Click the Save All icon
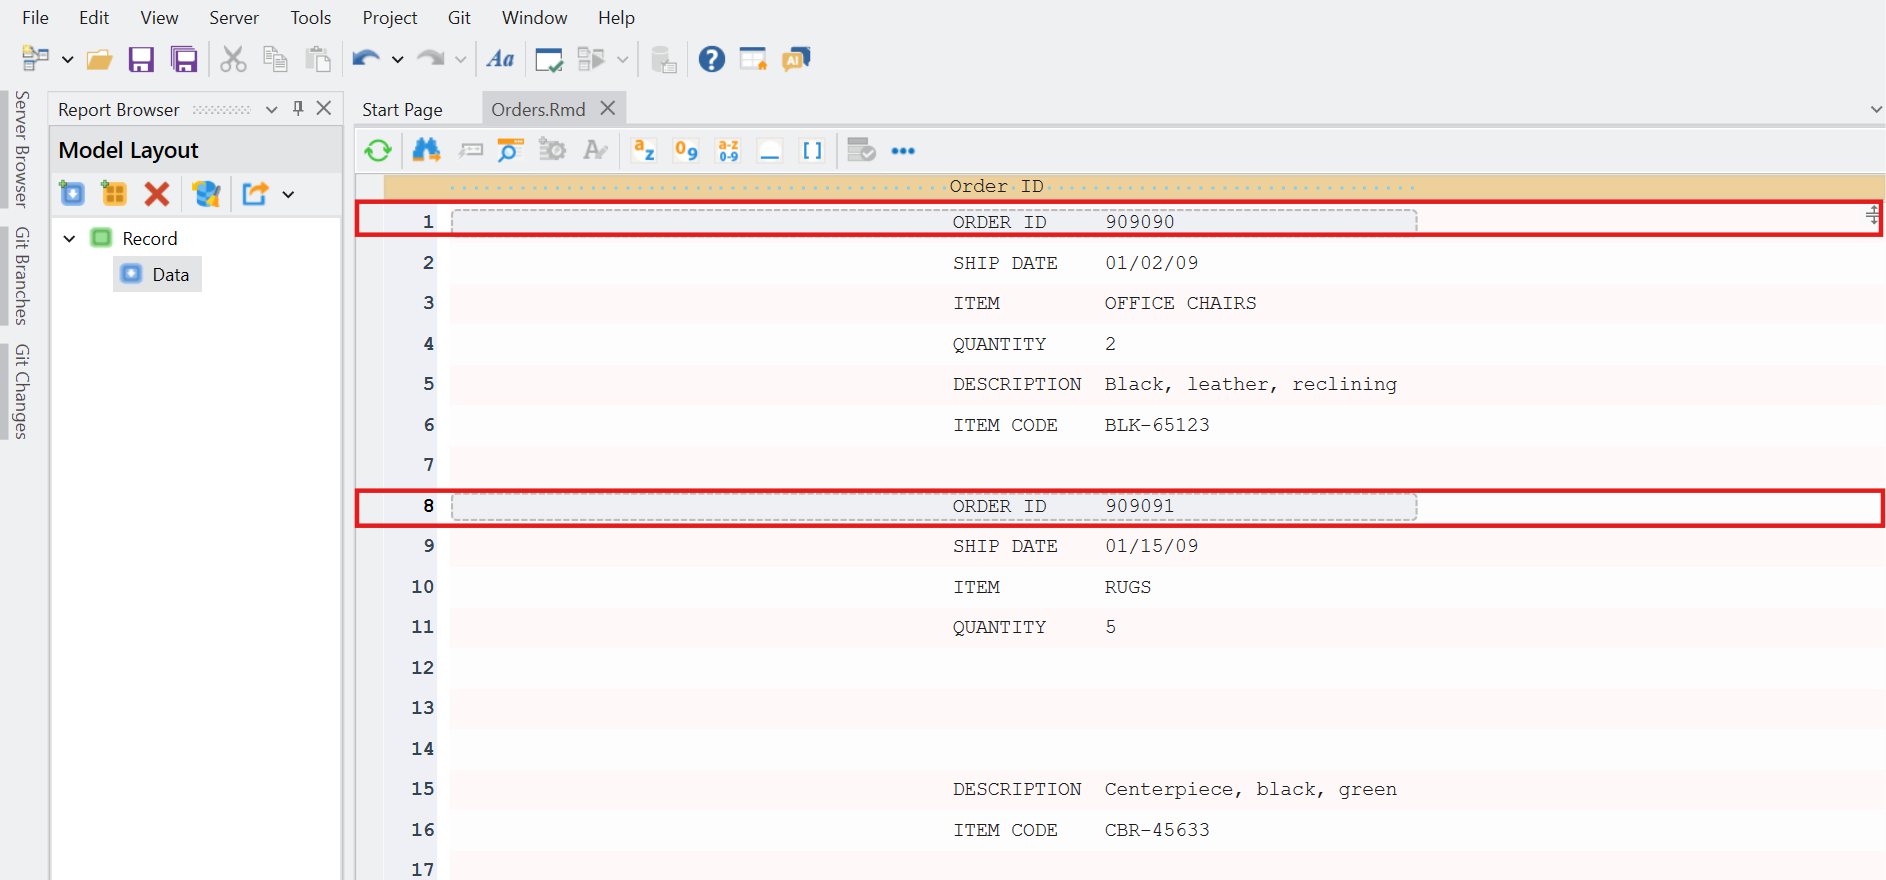1886x880 pixels. 184,60
